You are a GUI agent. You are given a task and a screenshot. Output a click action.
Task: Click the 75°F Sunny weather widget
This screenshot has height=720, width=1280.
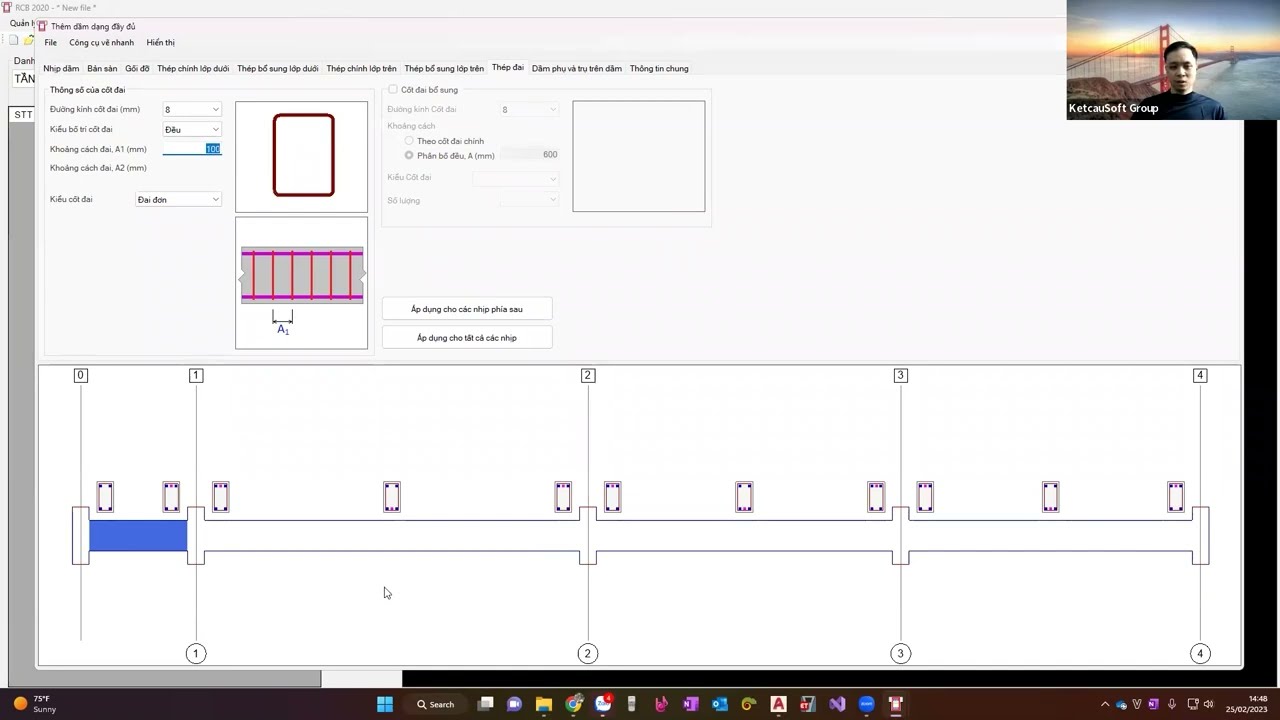pos(35,704)
